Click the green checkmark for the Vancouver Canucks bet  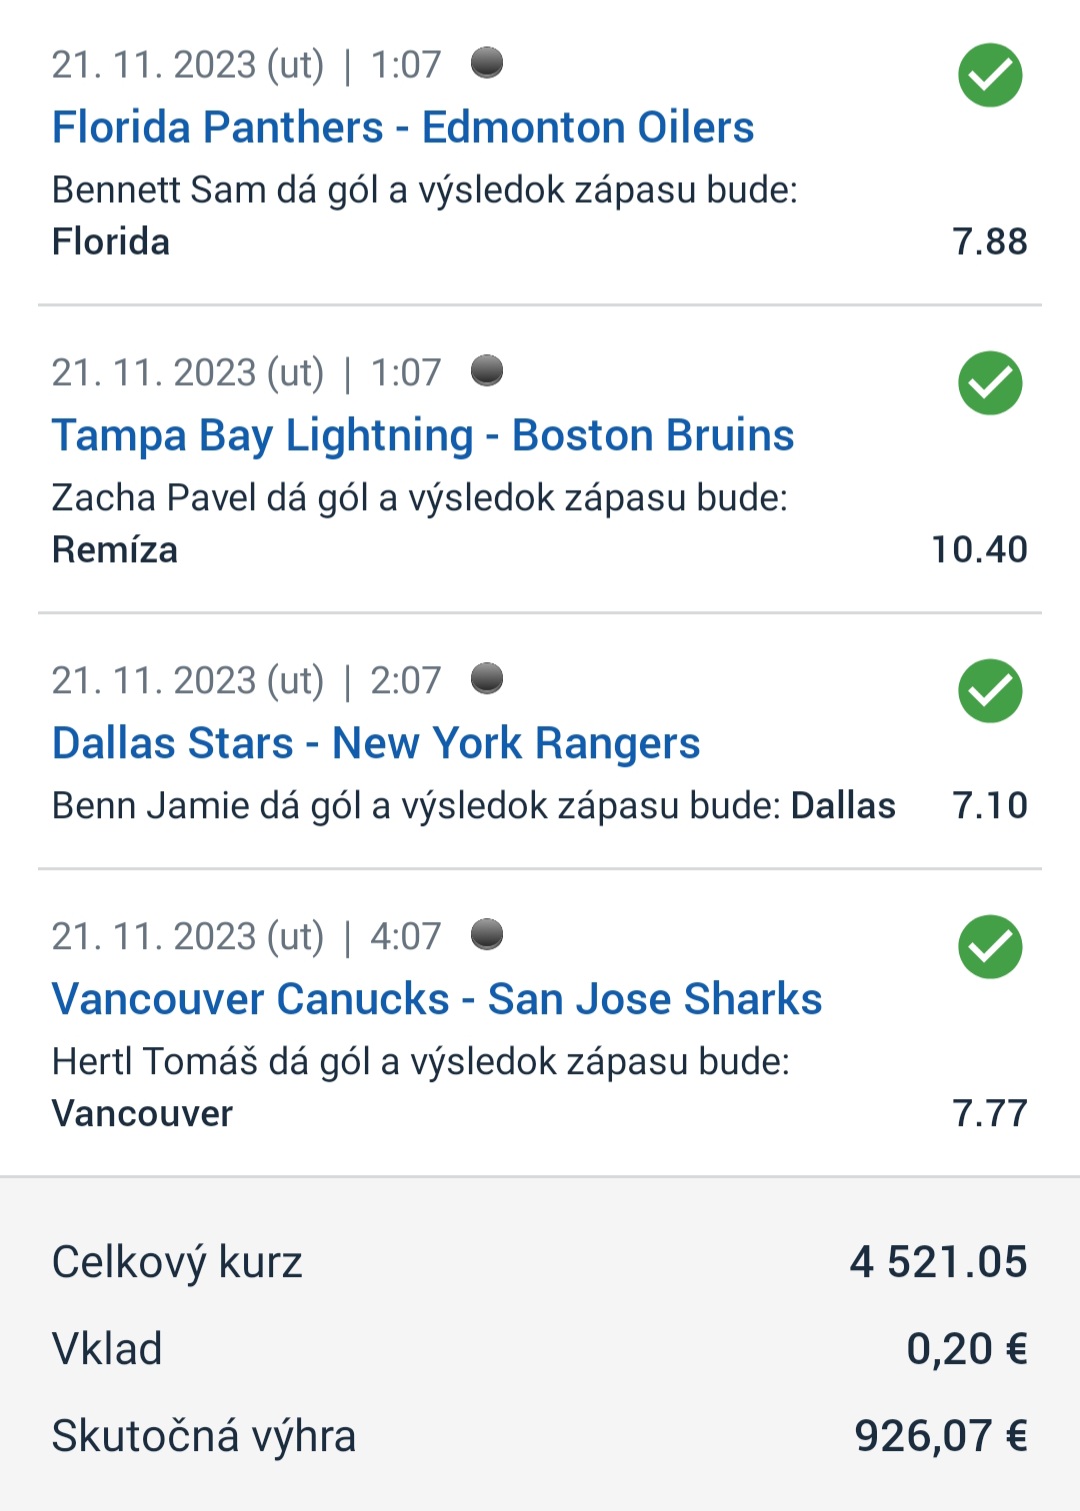point(990,947)
